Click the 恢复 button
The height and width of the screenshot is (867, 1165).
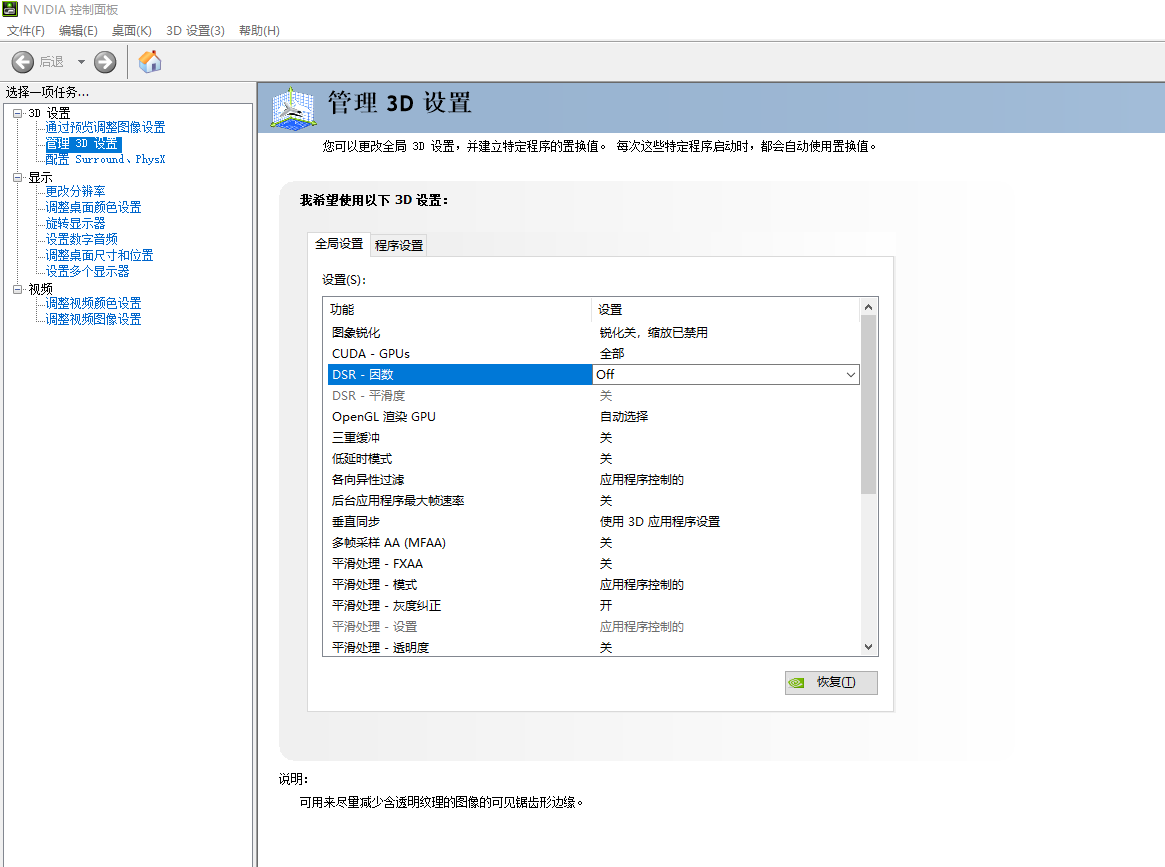(x=831, y=683)
